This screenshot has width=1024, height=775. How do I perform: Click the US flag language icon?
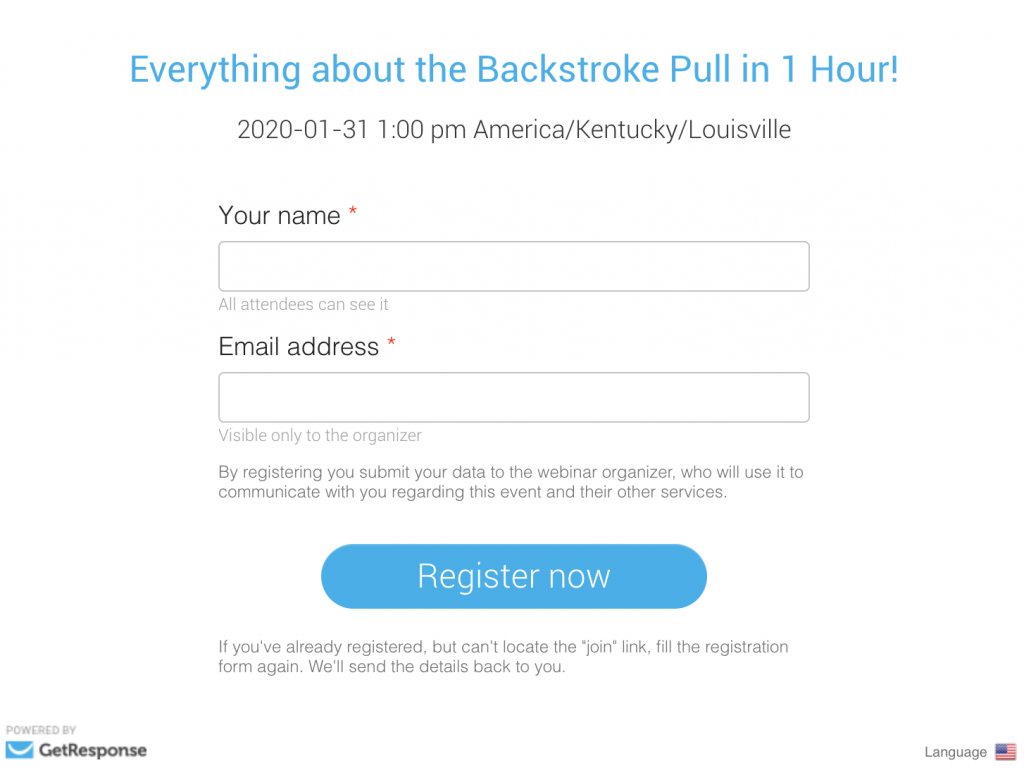pos(1005,752)
